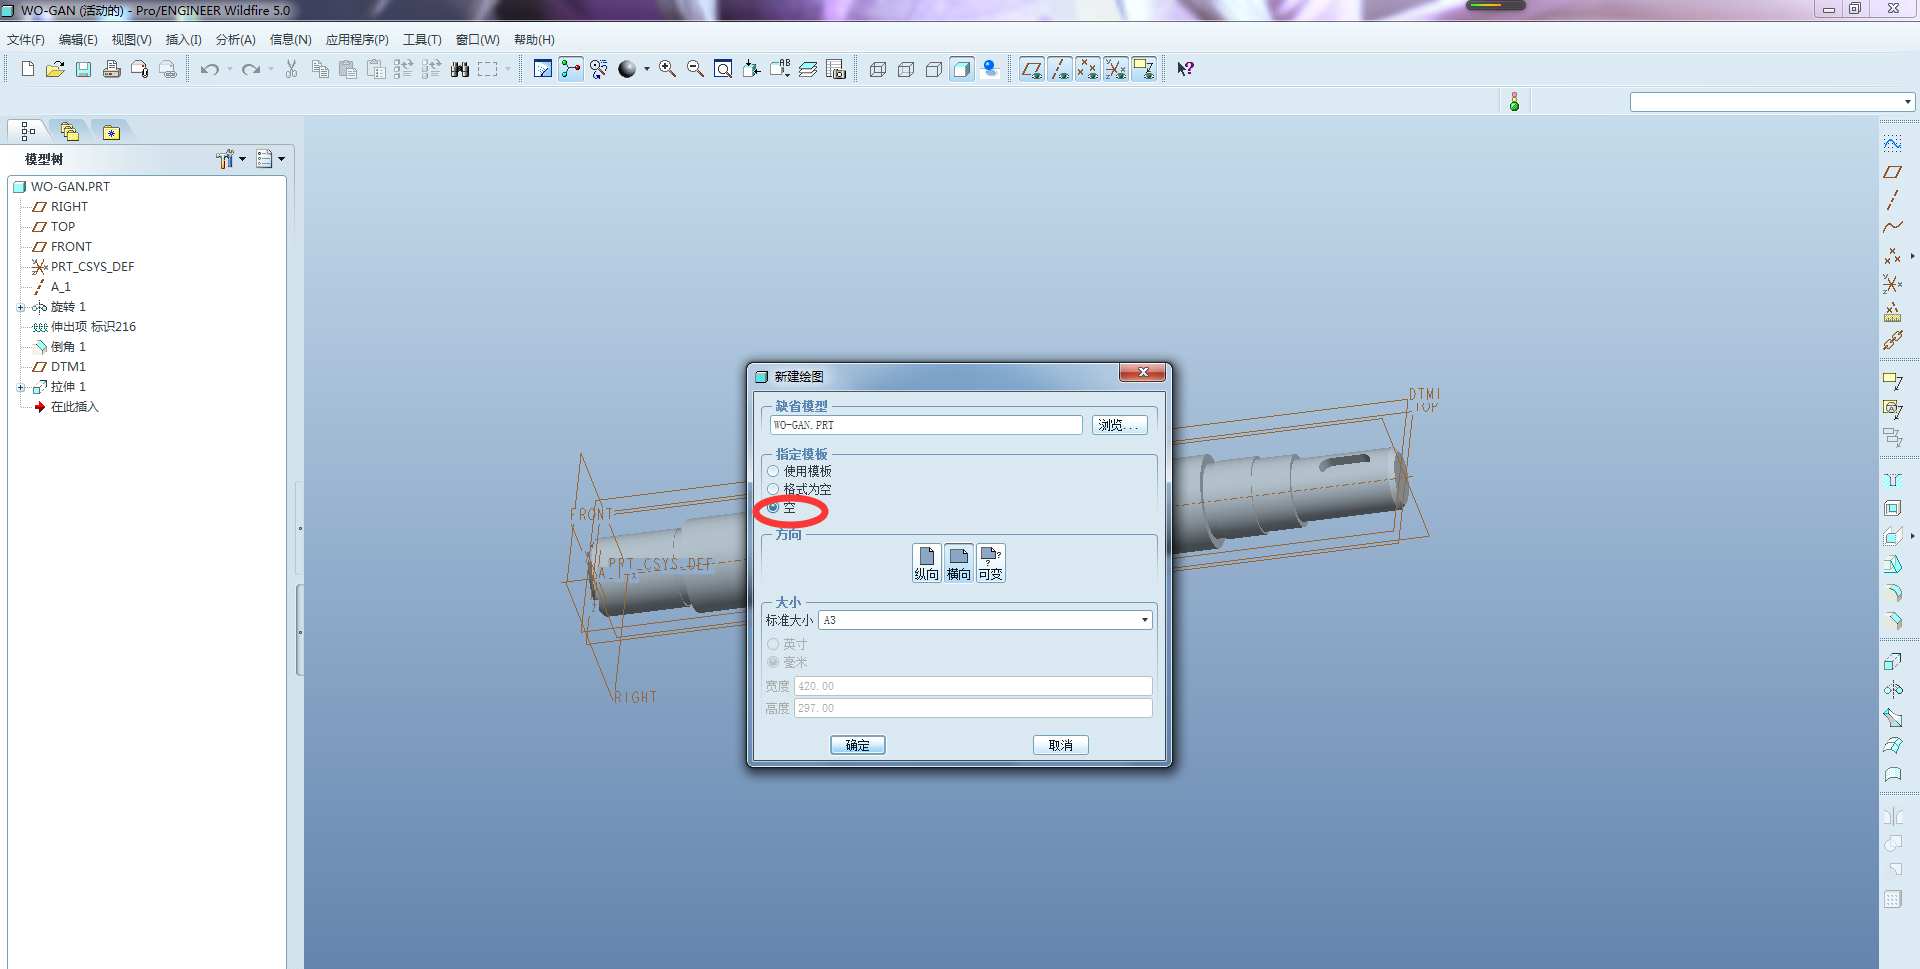
Task: Click the New file icon in toolbar
Action: pos(28,69)
